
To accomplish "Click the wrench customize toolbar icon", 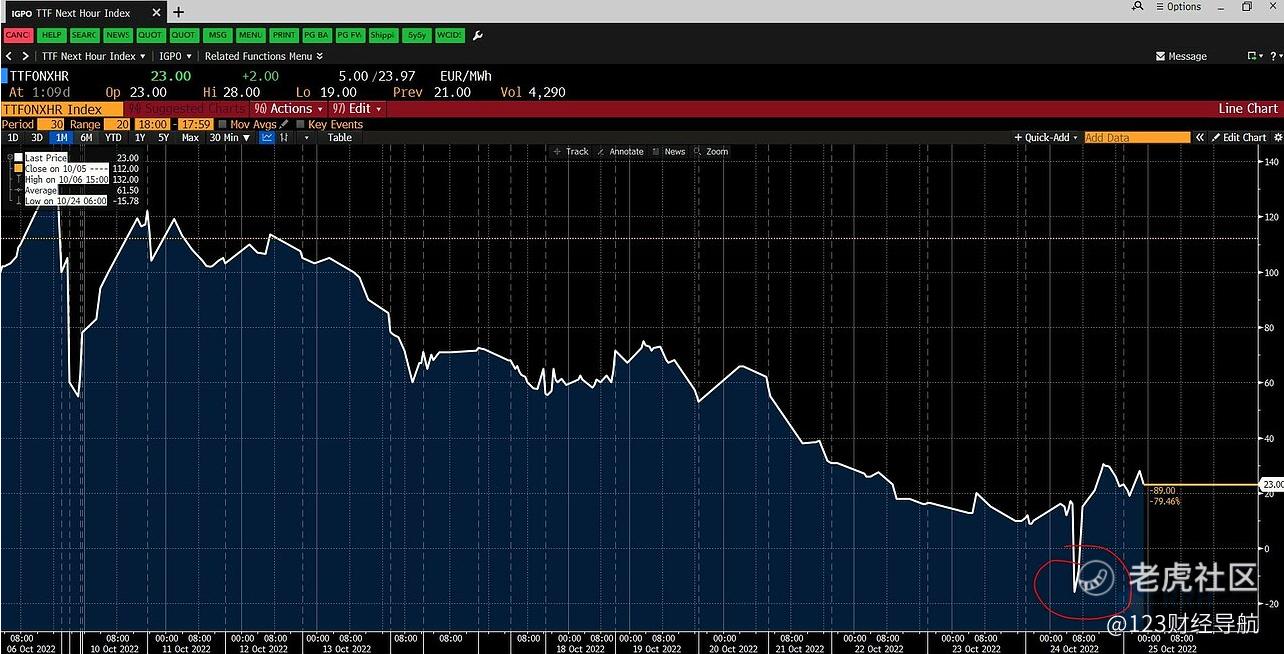I will pyautogui.click(x=477, y=35).
